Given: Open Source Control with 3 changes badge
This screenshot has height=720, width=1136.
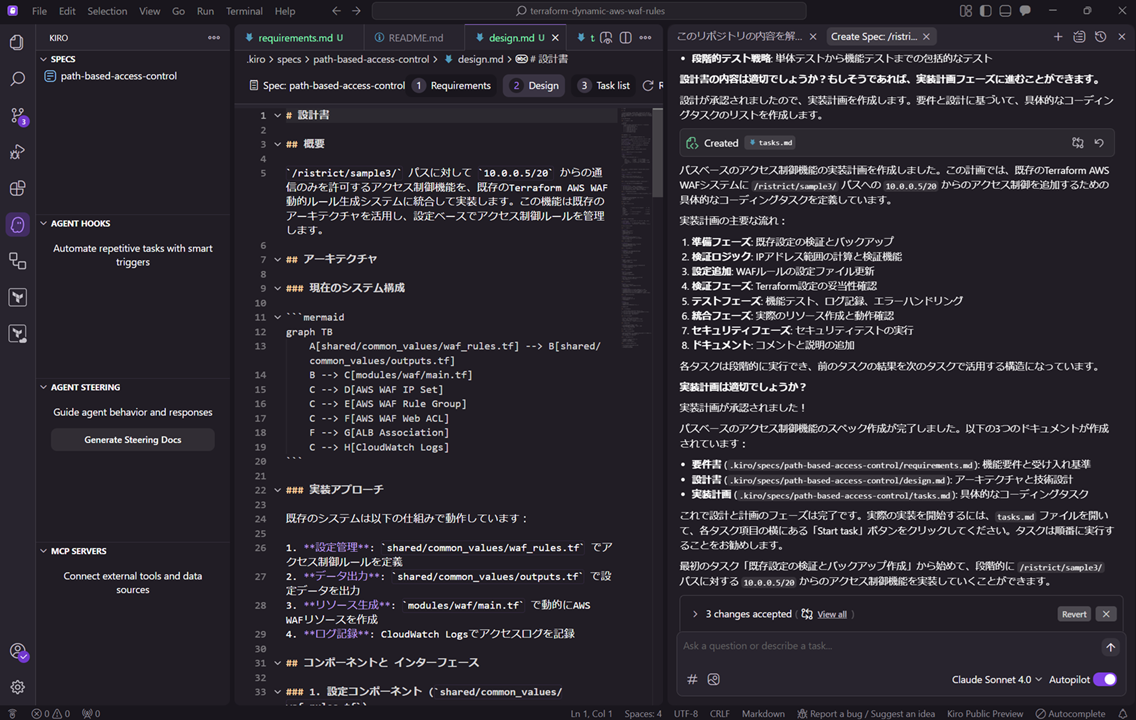Looking at the screenshot, I should tap(17, 115).
